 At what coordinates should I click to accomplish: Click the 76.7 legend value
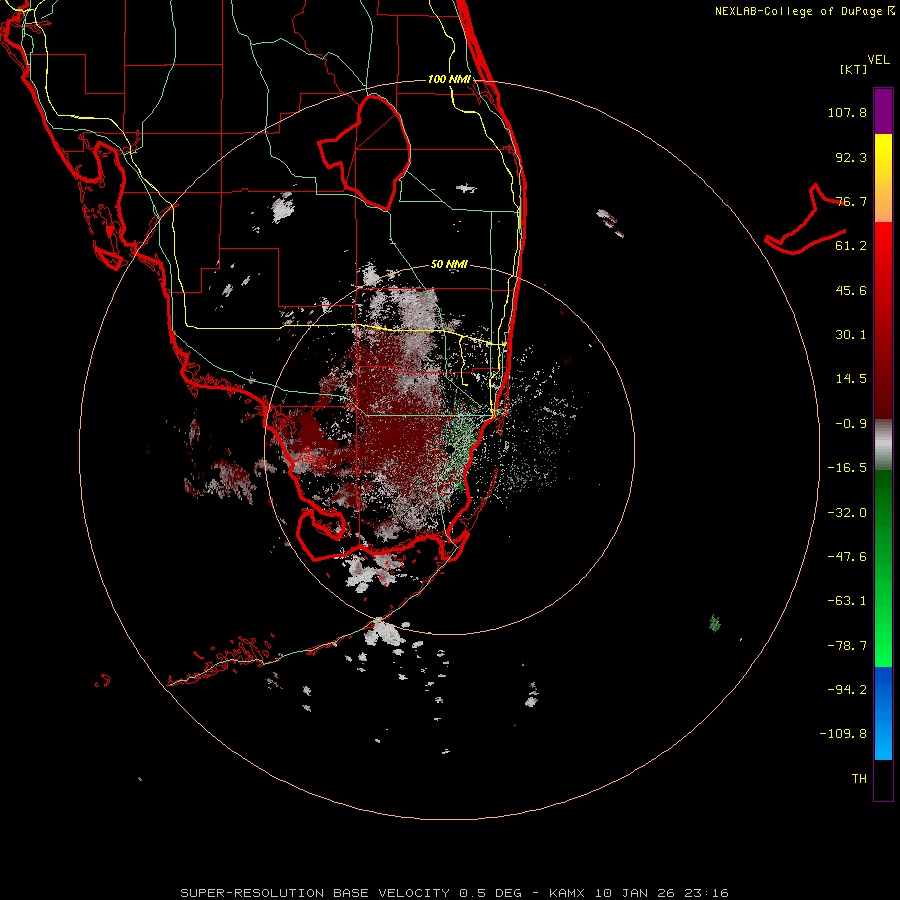click(851, 201)
